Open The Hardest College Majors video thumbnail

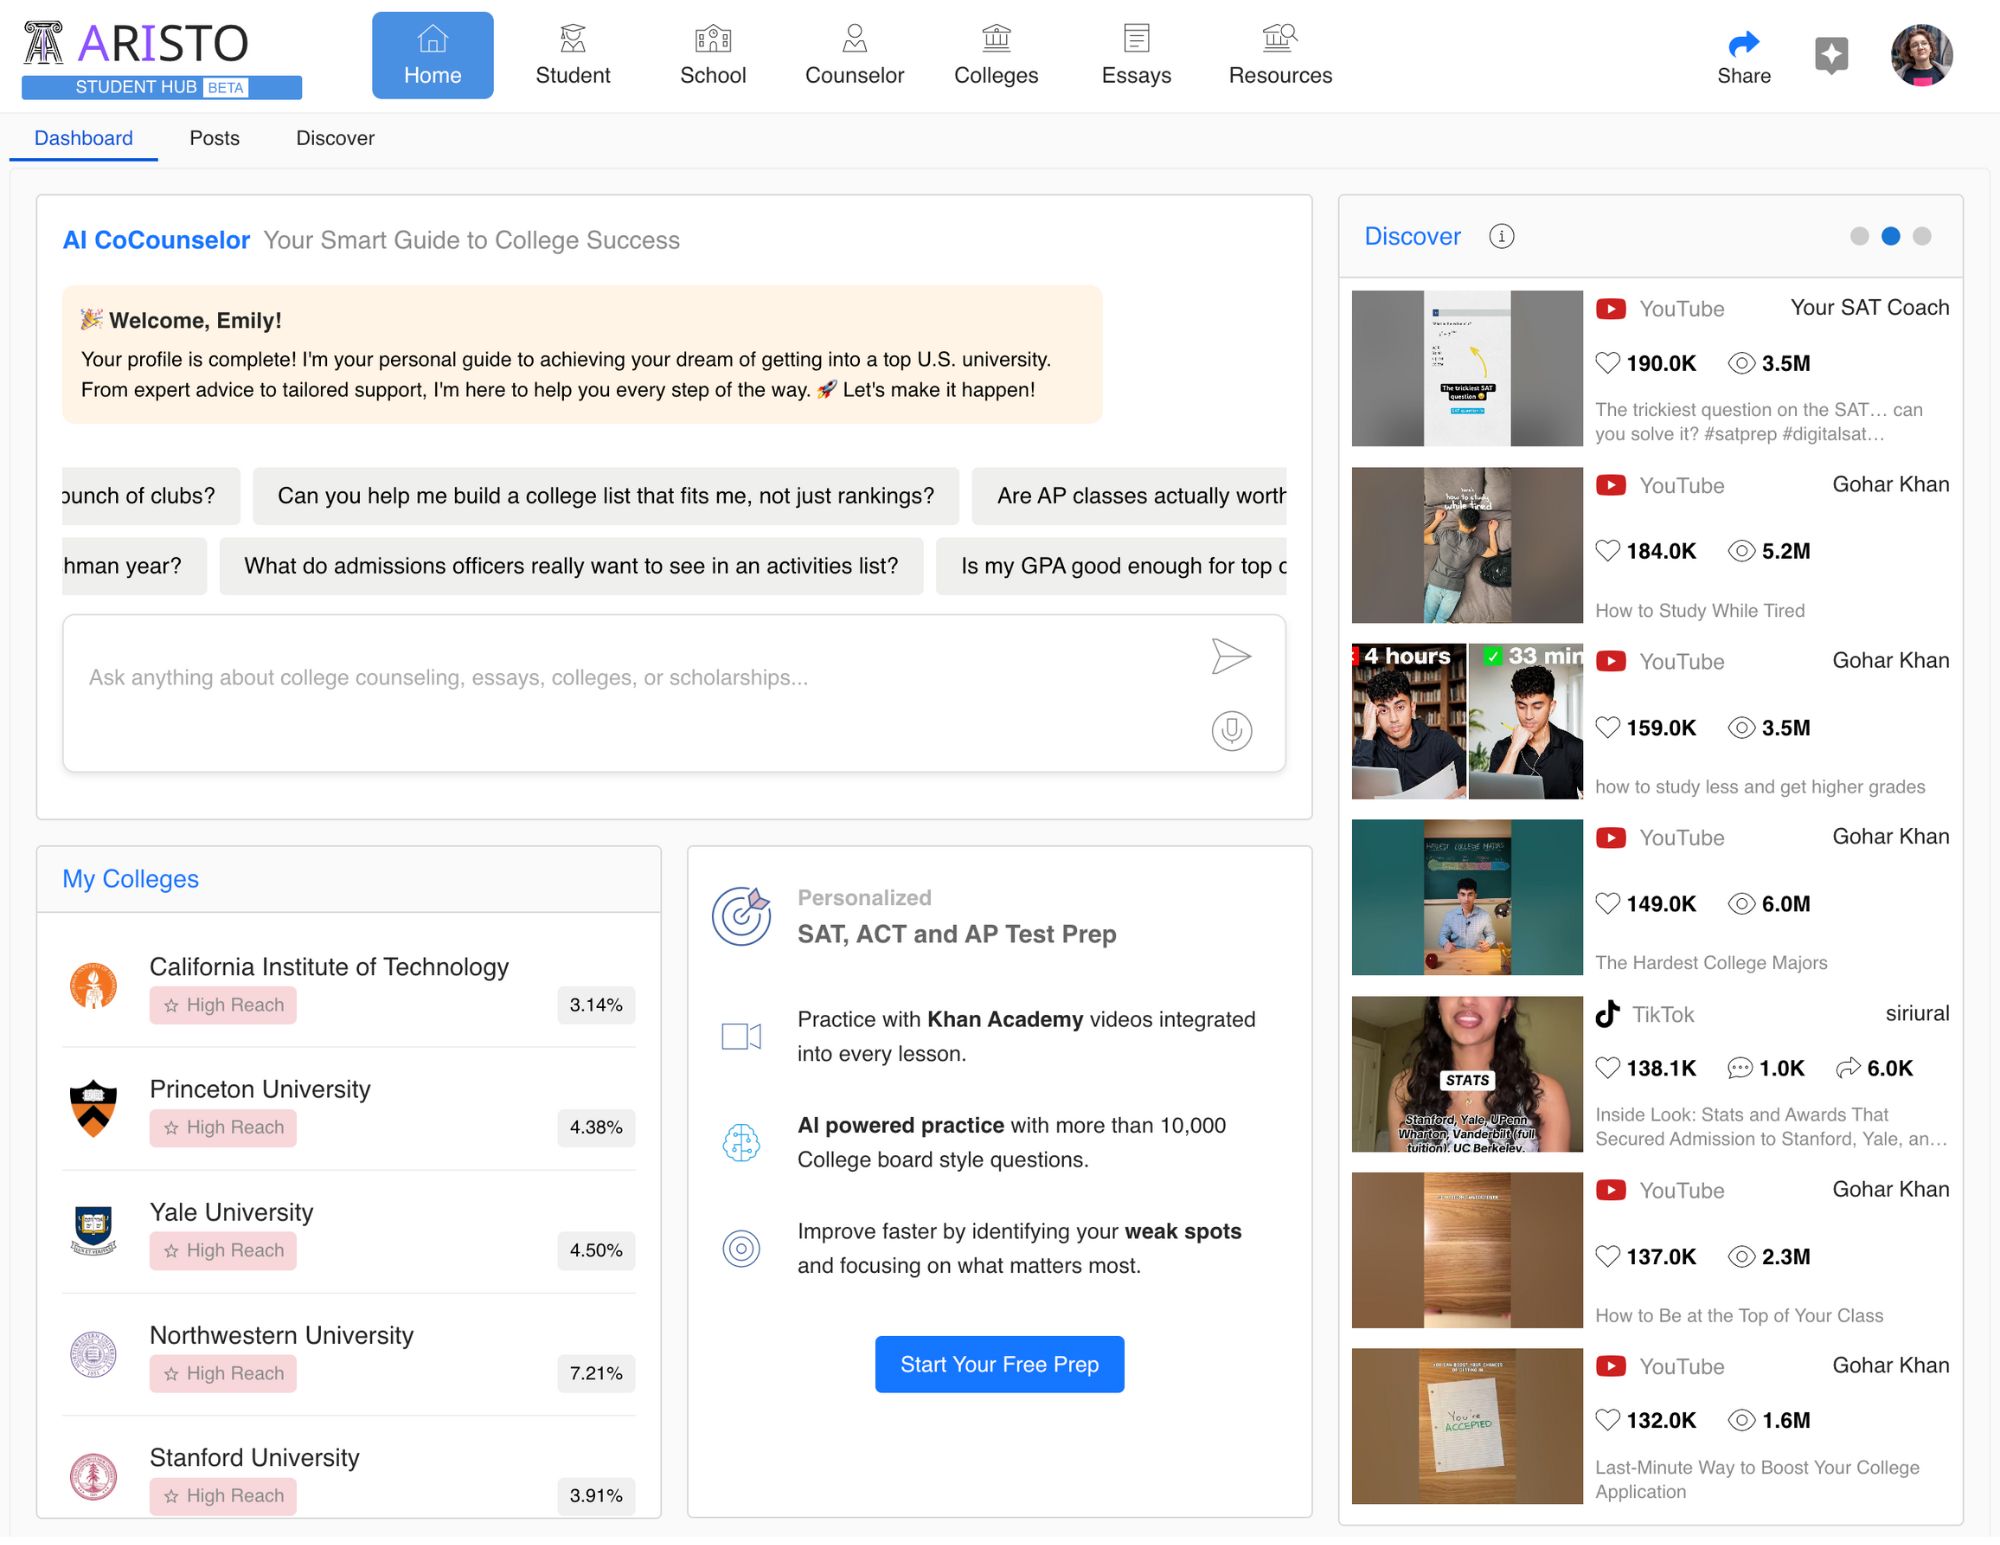coord(1466,897)
